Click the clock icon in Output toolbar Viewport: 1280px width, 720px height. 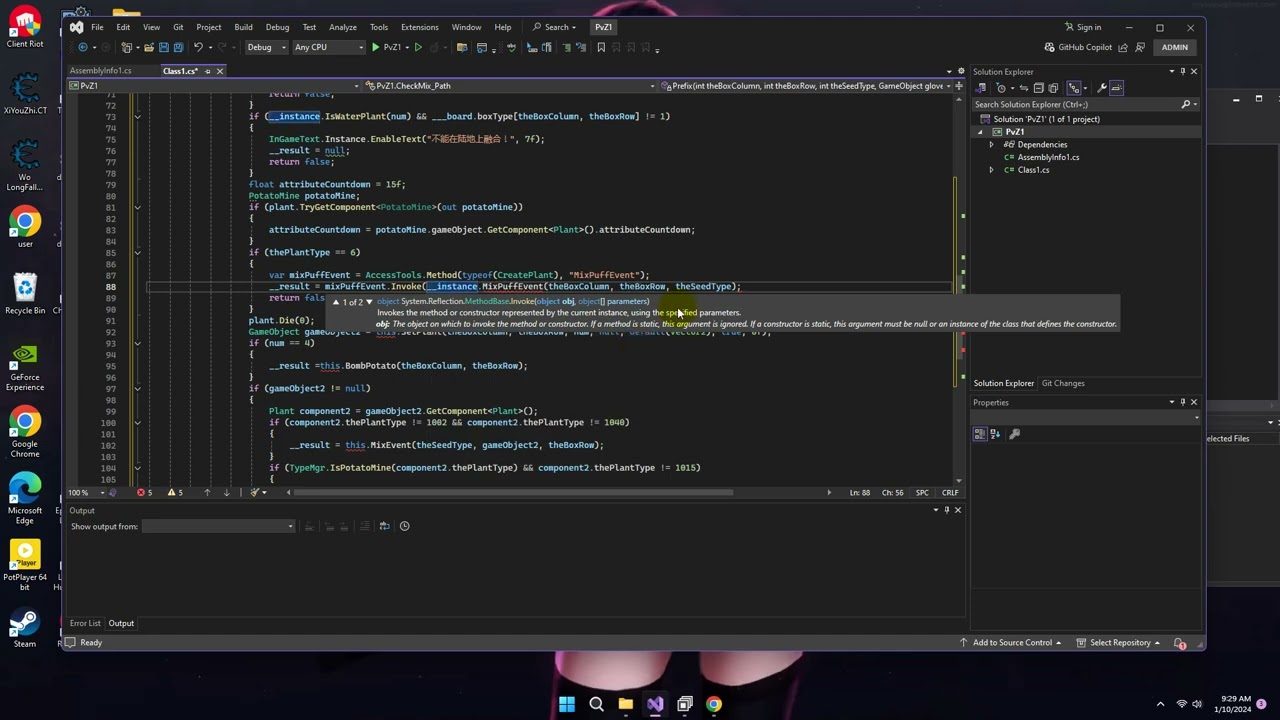(404, 526)
